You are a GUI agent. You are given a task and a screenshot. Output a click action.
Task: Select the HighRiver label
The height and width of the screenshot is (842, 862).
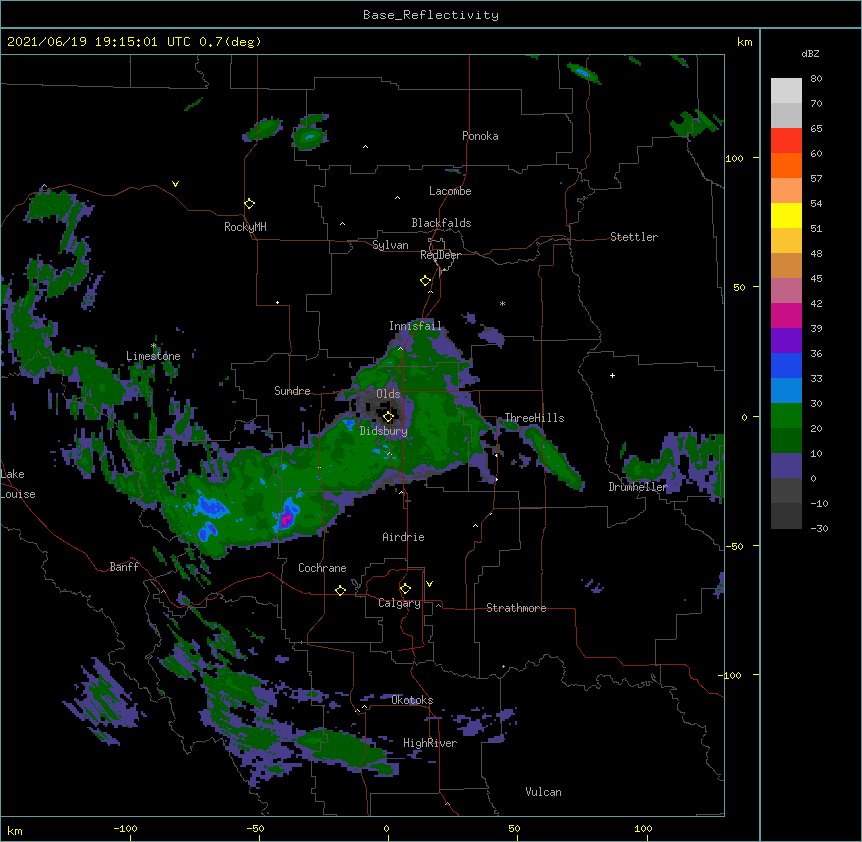430,743
